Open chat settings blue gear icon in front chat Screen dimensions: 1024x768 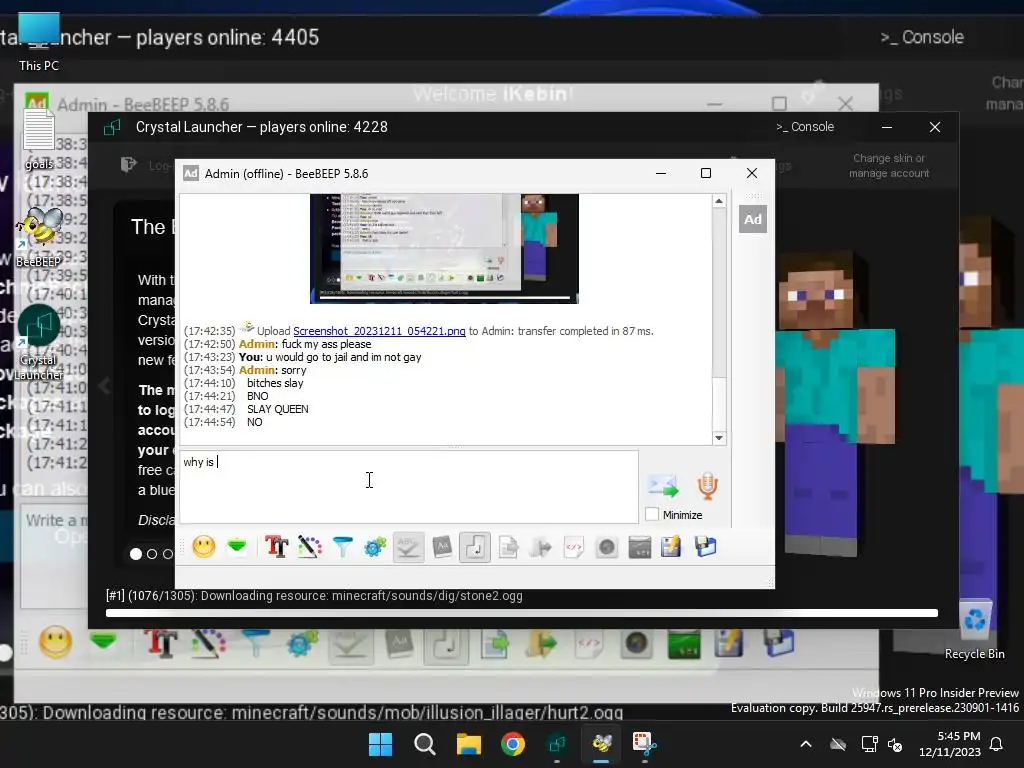pos(375,547)
